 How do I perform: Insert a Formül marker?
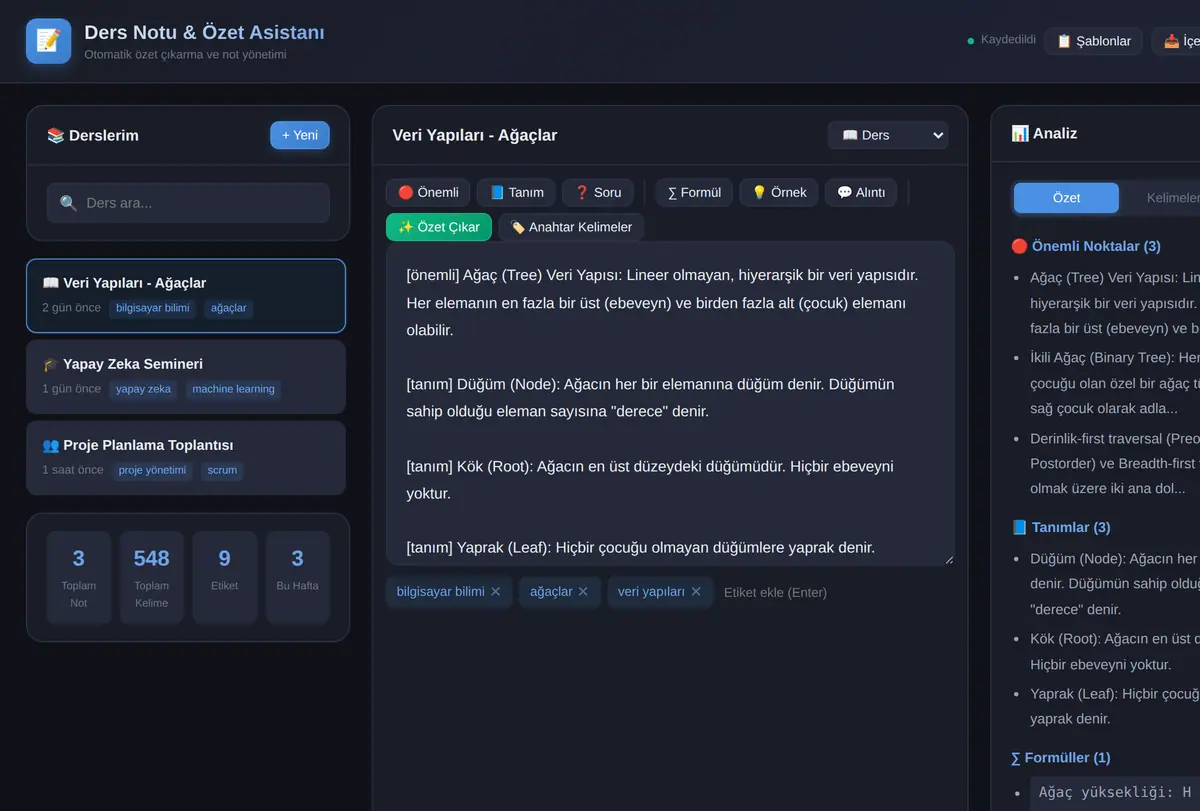(x=694, y=192)
